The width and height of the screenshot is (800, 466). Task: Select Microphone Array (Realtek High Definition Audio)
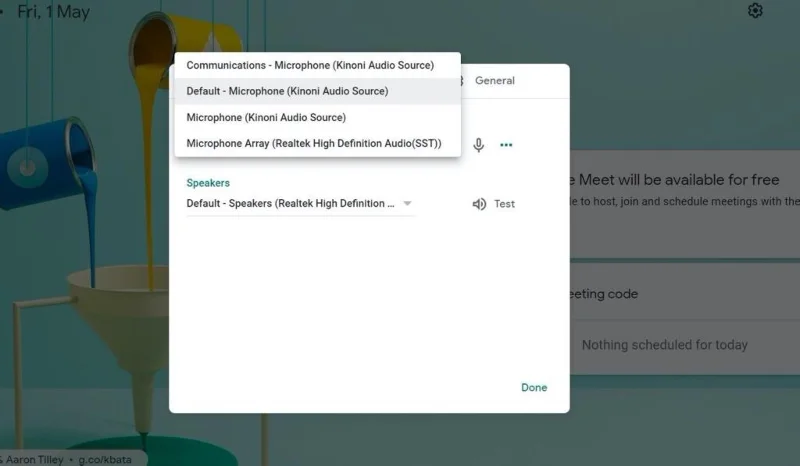(317, 143)
